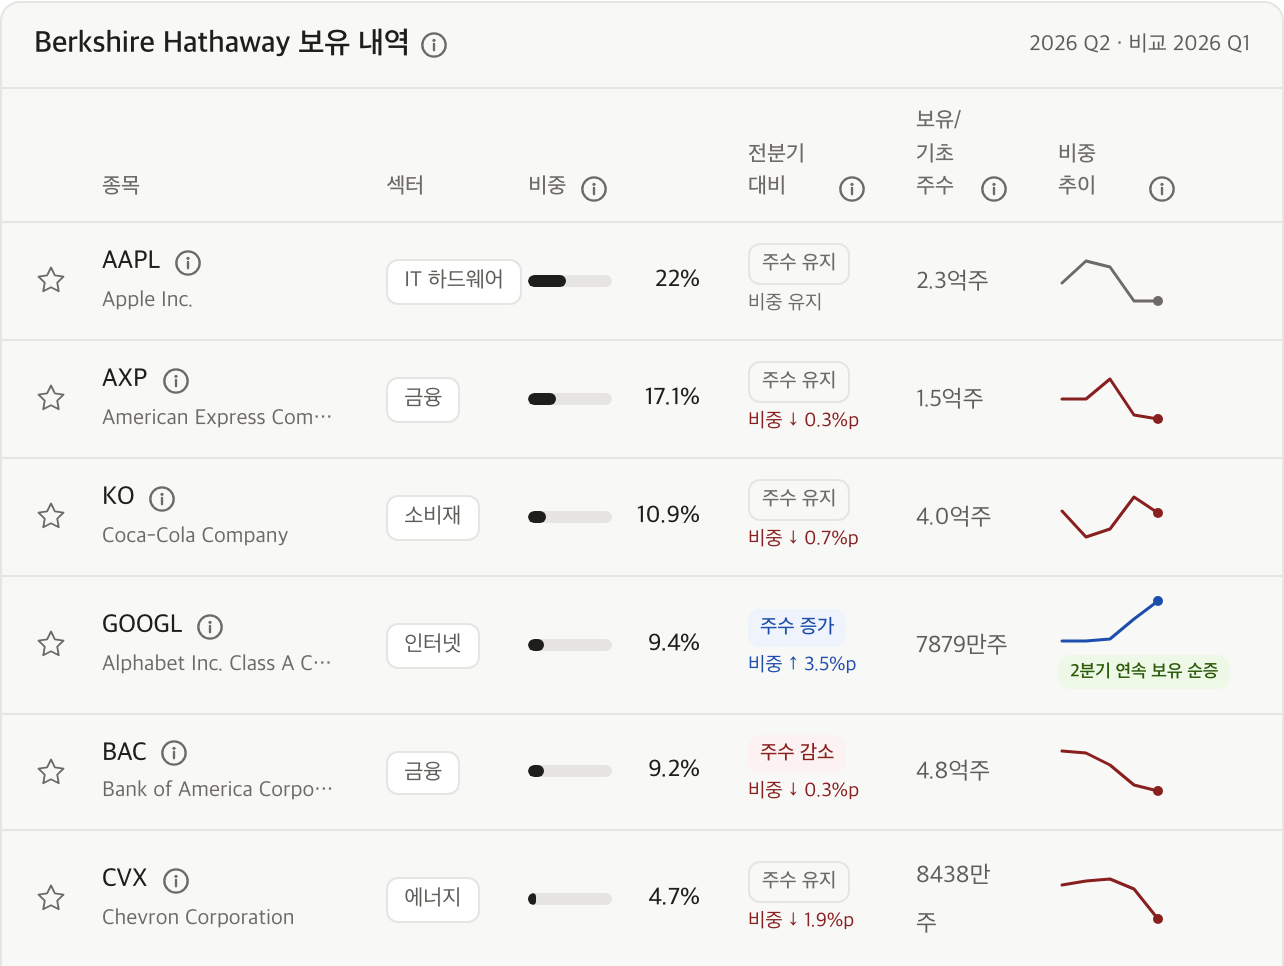Viewport: 1284px width, 966px height.
Task: Click the 주수 유지 badge in CVX row
Action: pos(799,881)
